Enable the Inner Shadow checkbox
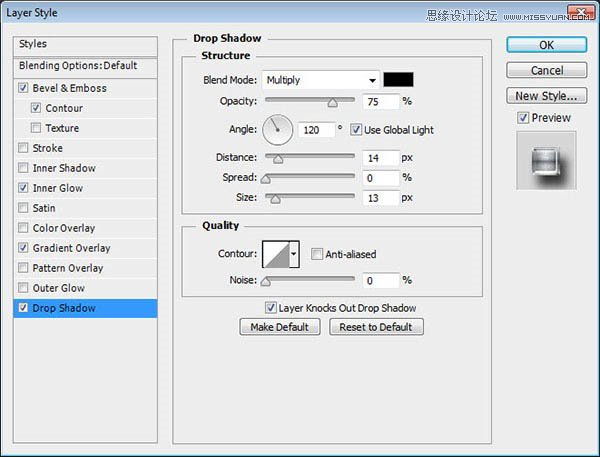Image resolution: width=600 pixels, height=457 pixels. [x=23, y=168]
